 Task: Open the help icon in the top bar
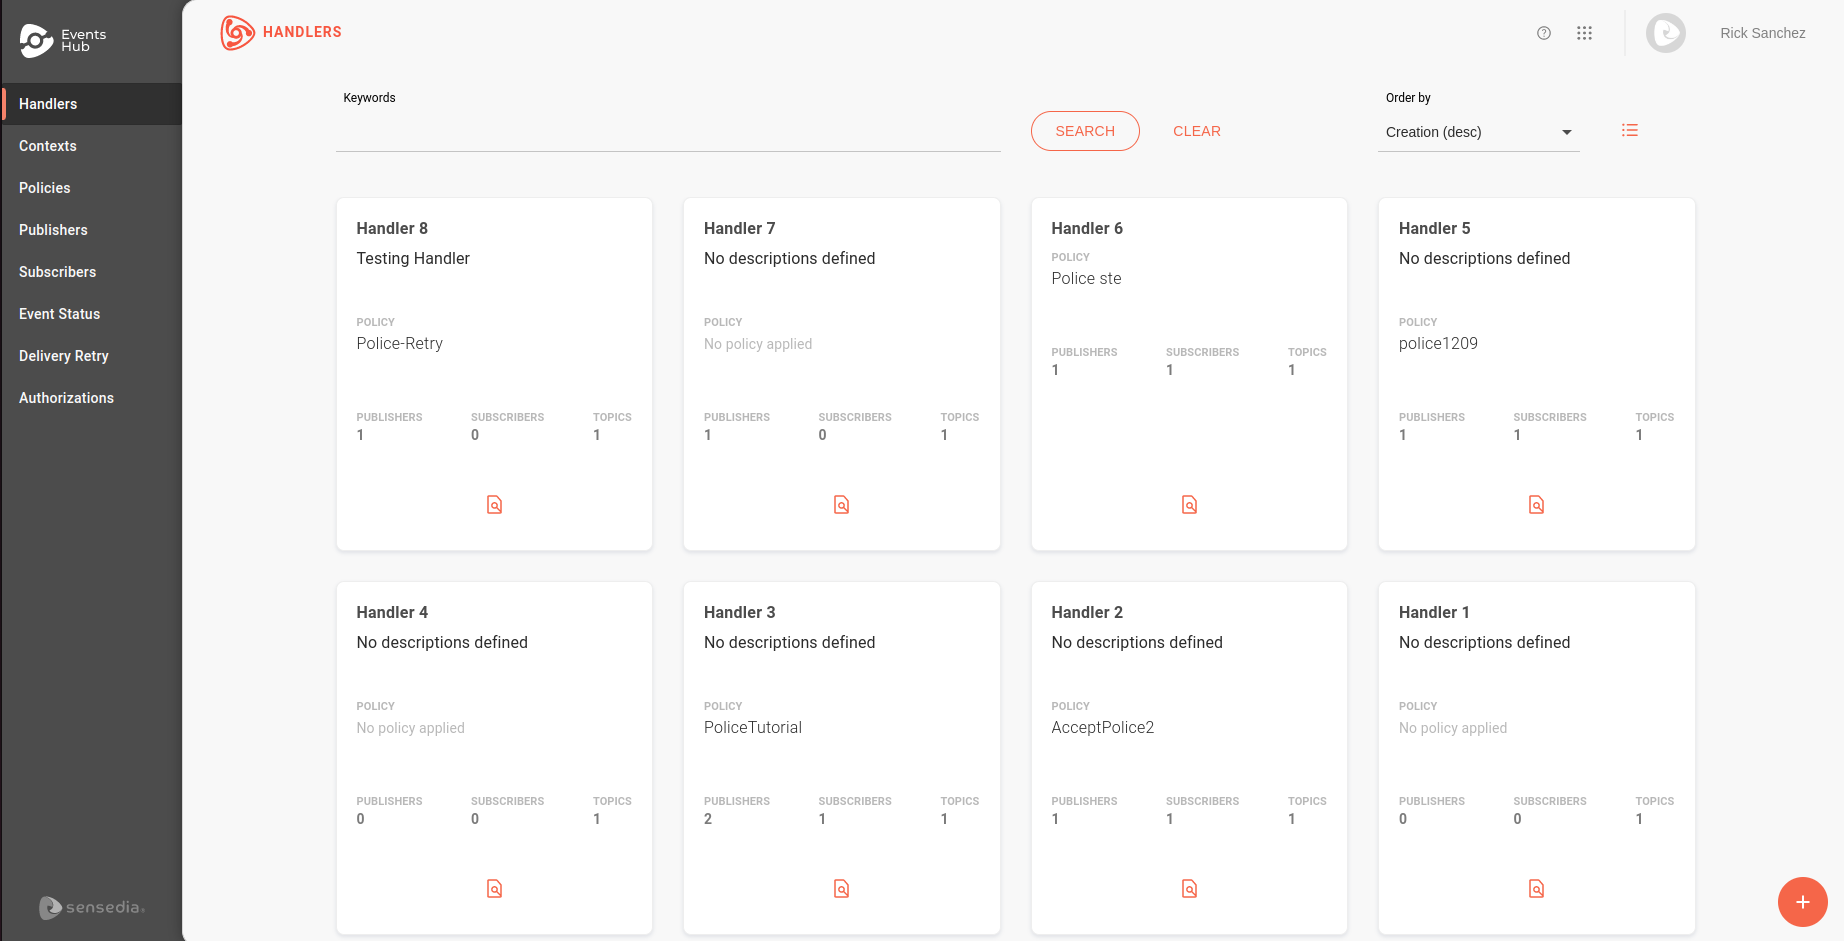click(1543, 33)
